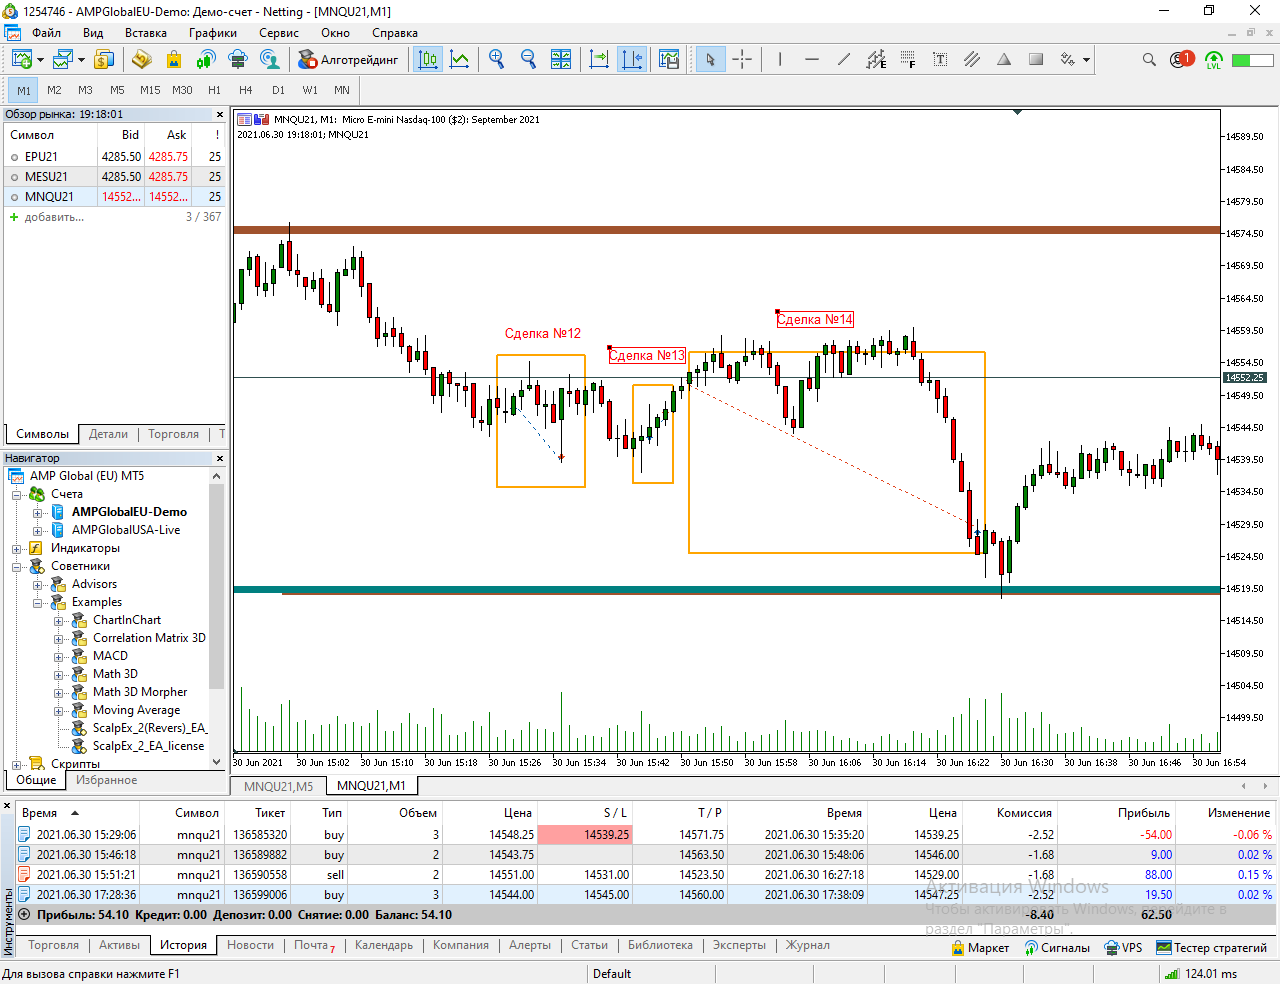The image size is (1280, 984).
Task: Expand the Advisors folder node
Action: 37,585
